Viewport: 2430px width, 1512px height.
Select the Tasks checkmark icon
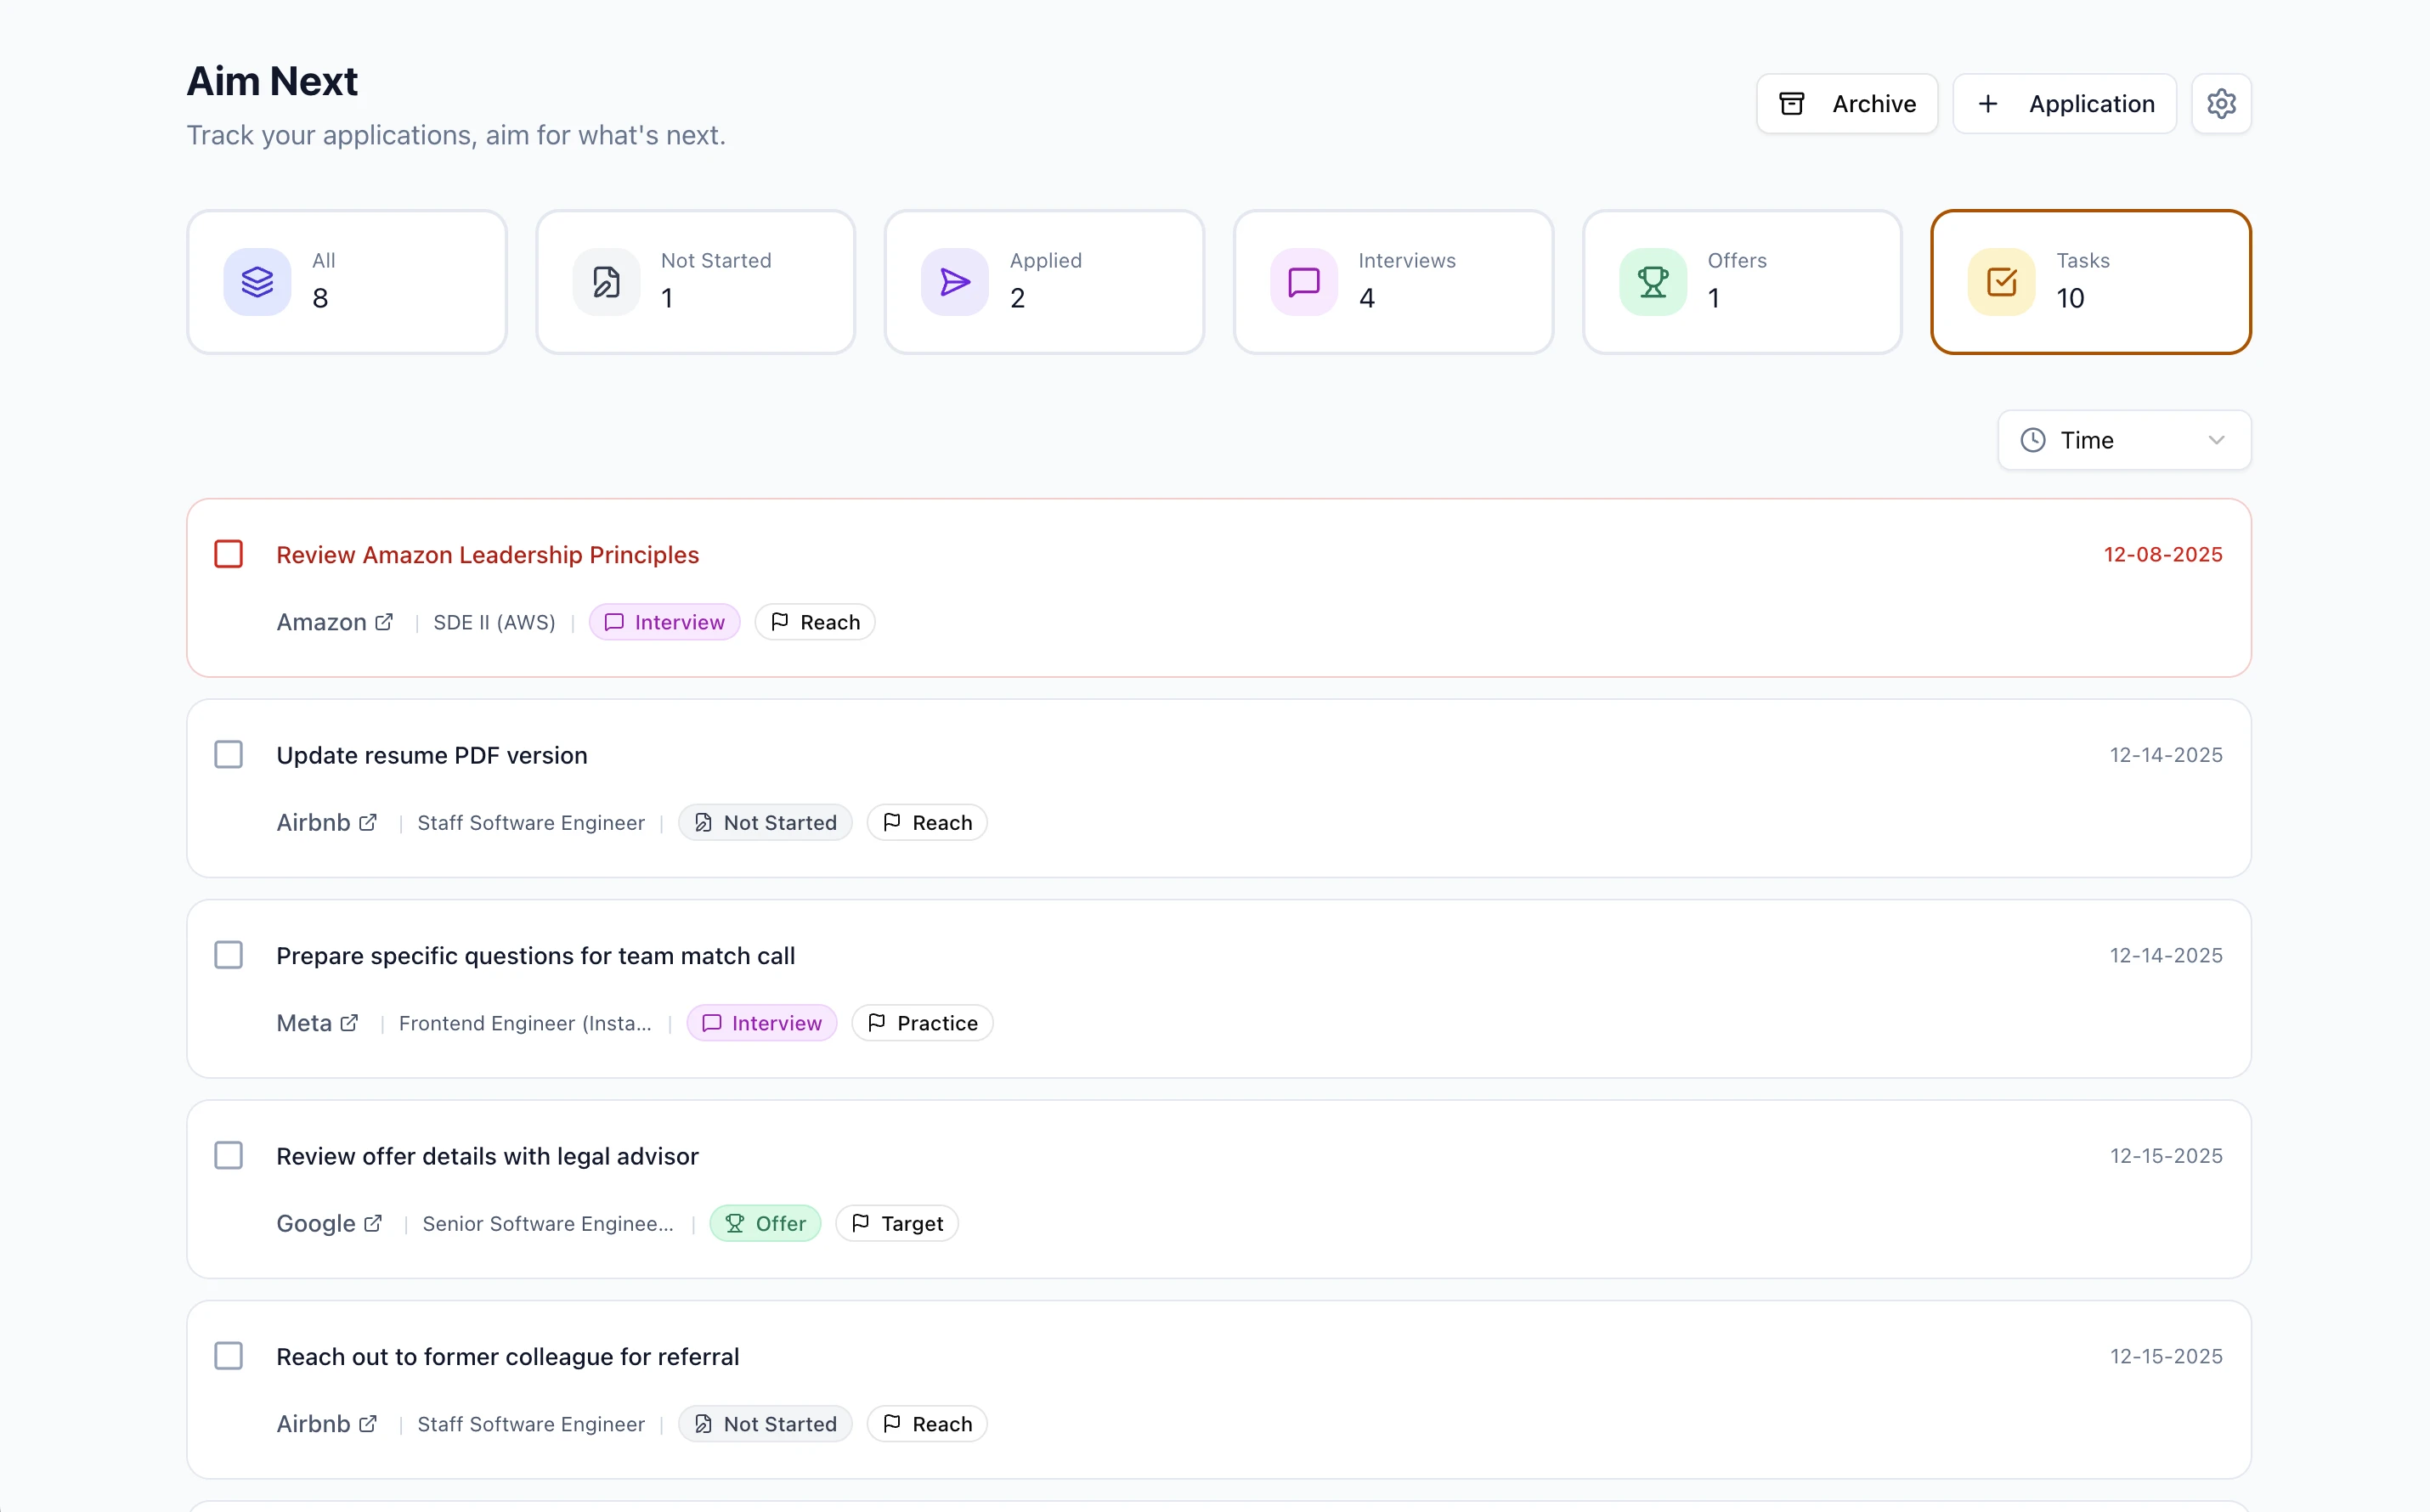point(2000,281)
